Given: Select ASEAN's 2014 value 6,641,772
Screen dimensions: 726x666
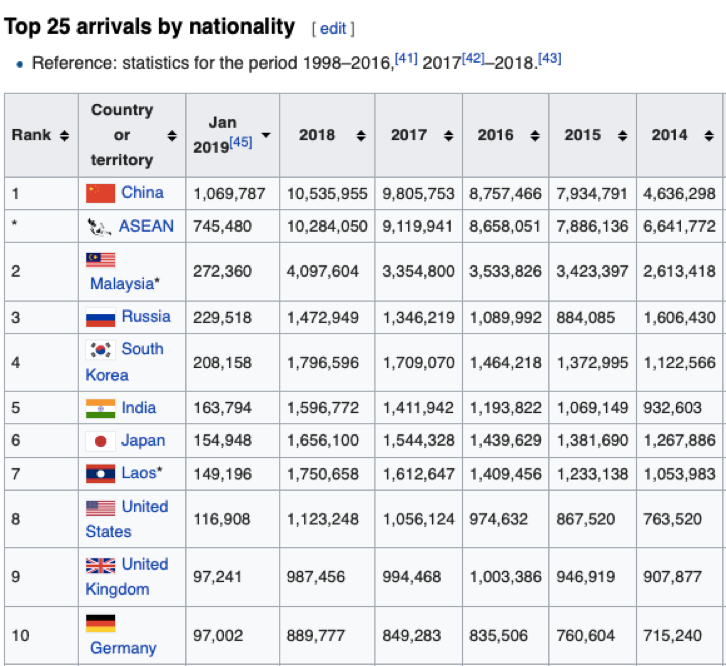Looking at the screenshot, I should pyautogui.click(x=679, y=226).
